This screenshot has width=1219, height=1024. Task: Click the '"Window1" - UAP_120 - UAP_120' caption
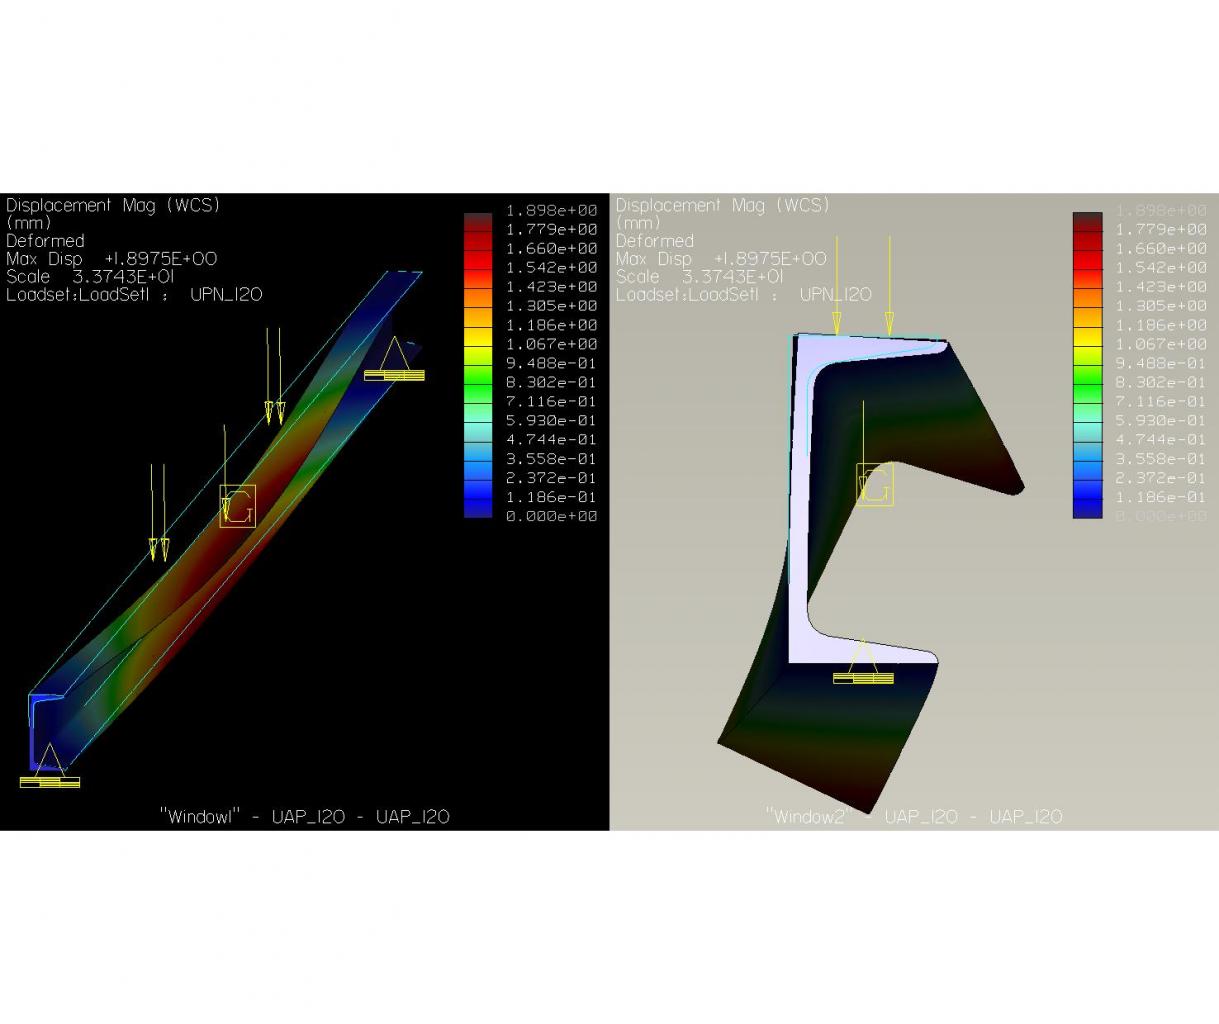pyautogui.click(x=305, y=817)
